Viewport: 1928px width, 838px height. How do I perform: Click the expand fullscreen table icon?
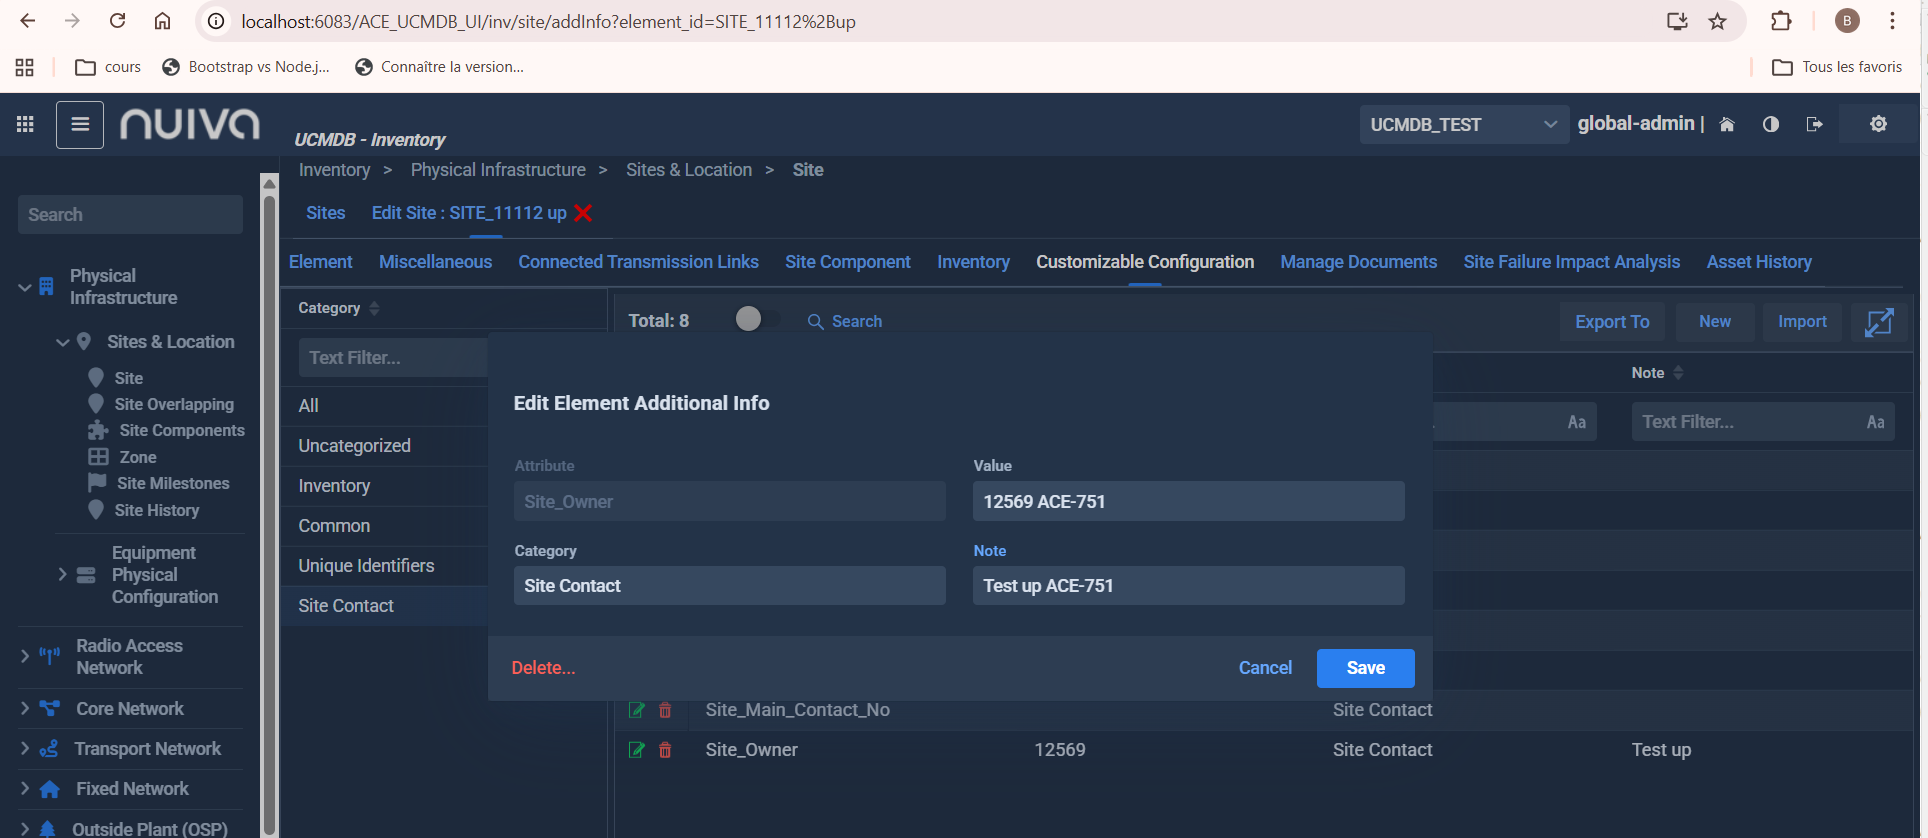click(x=1879, y=322)
